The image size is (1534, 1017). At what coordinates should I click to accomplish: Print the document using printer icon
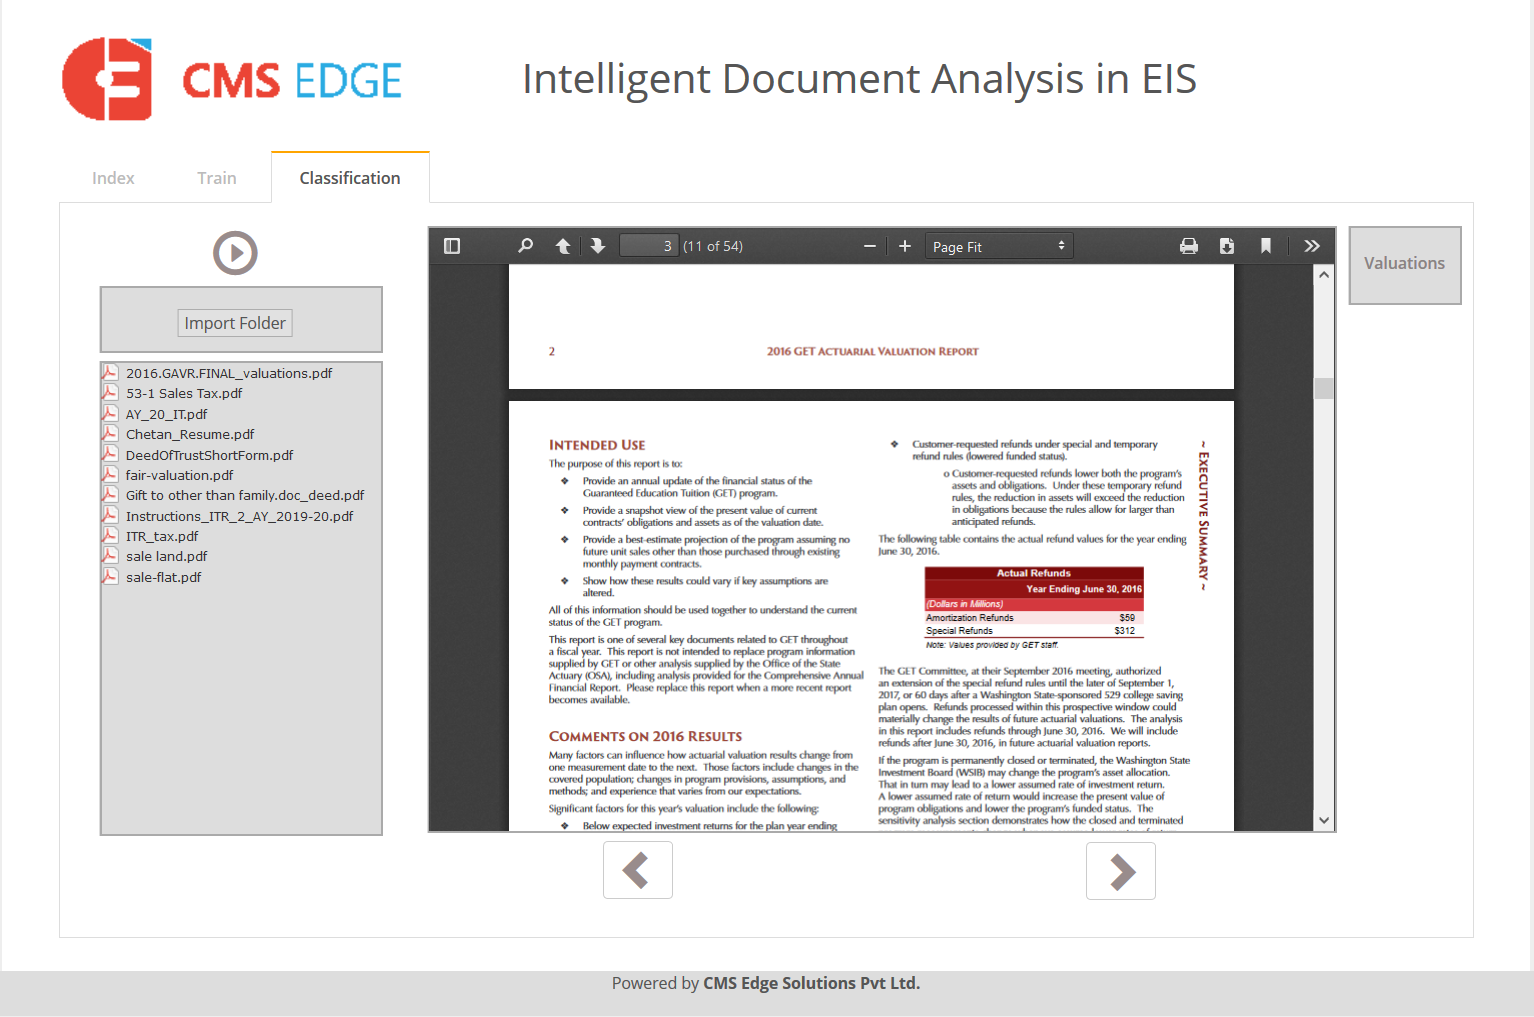click(1189, 246)
